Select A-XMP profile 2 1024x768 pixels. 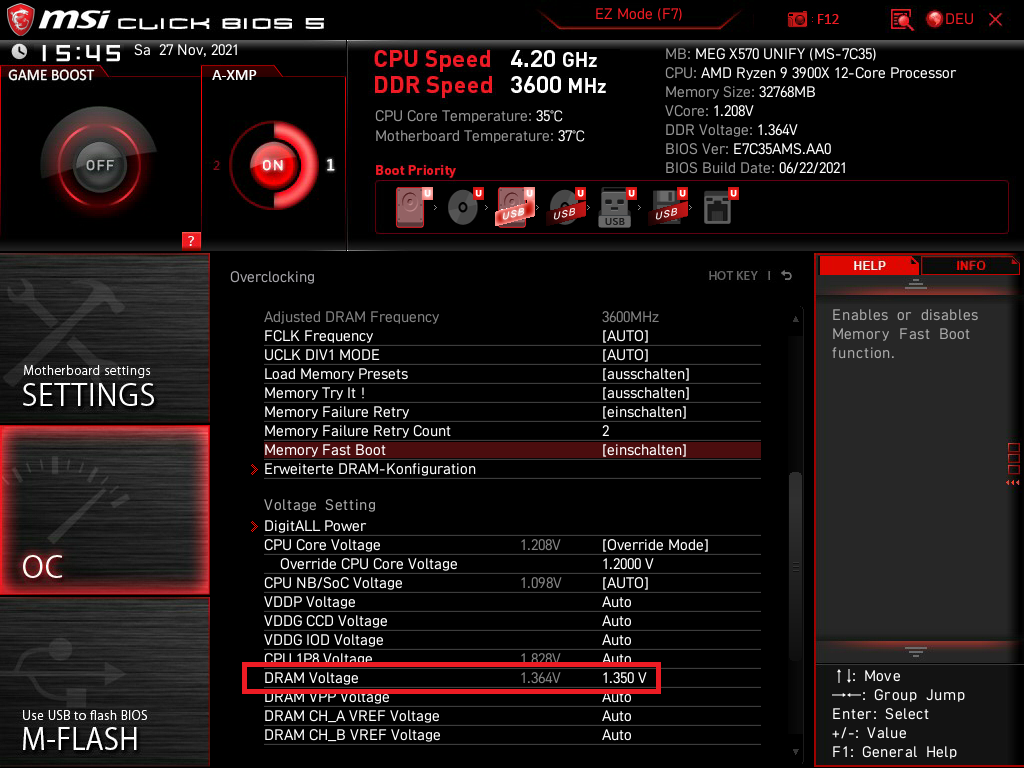[217, 165]
